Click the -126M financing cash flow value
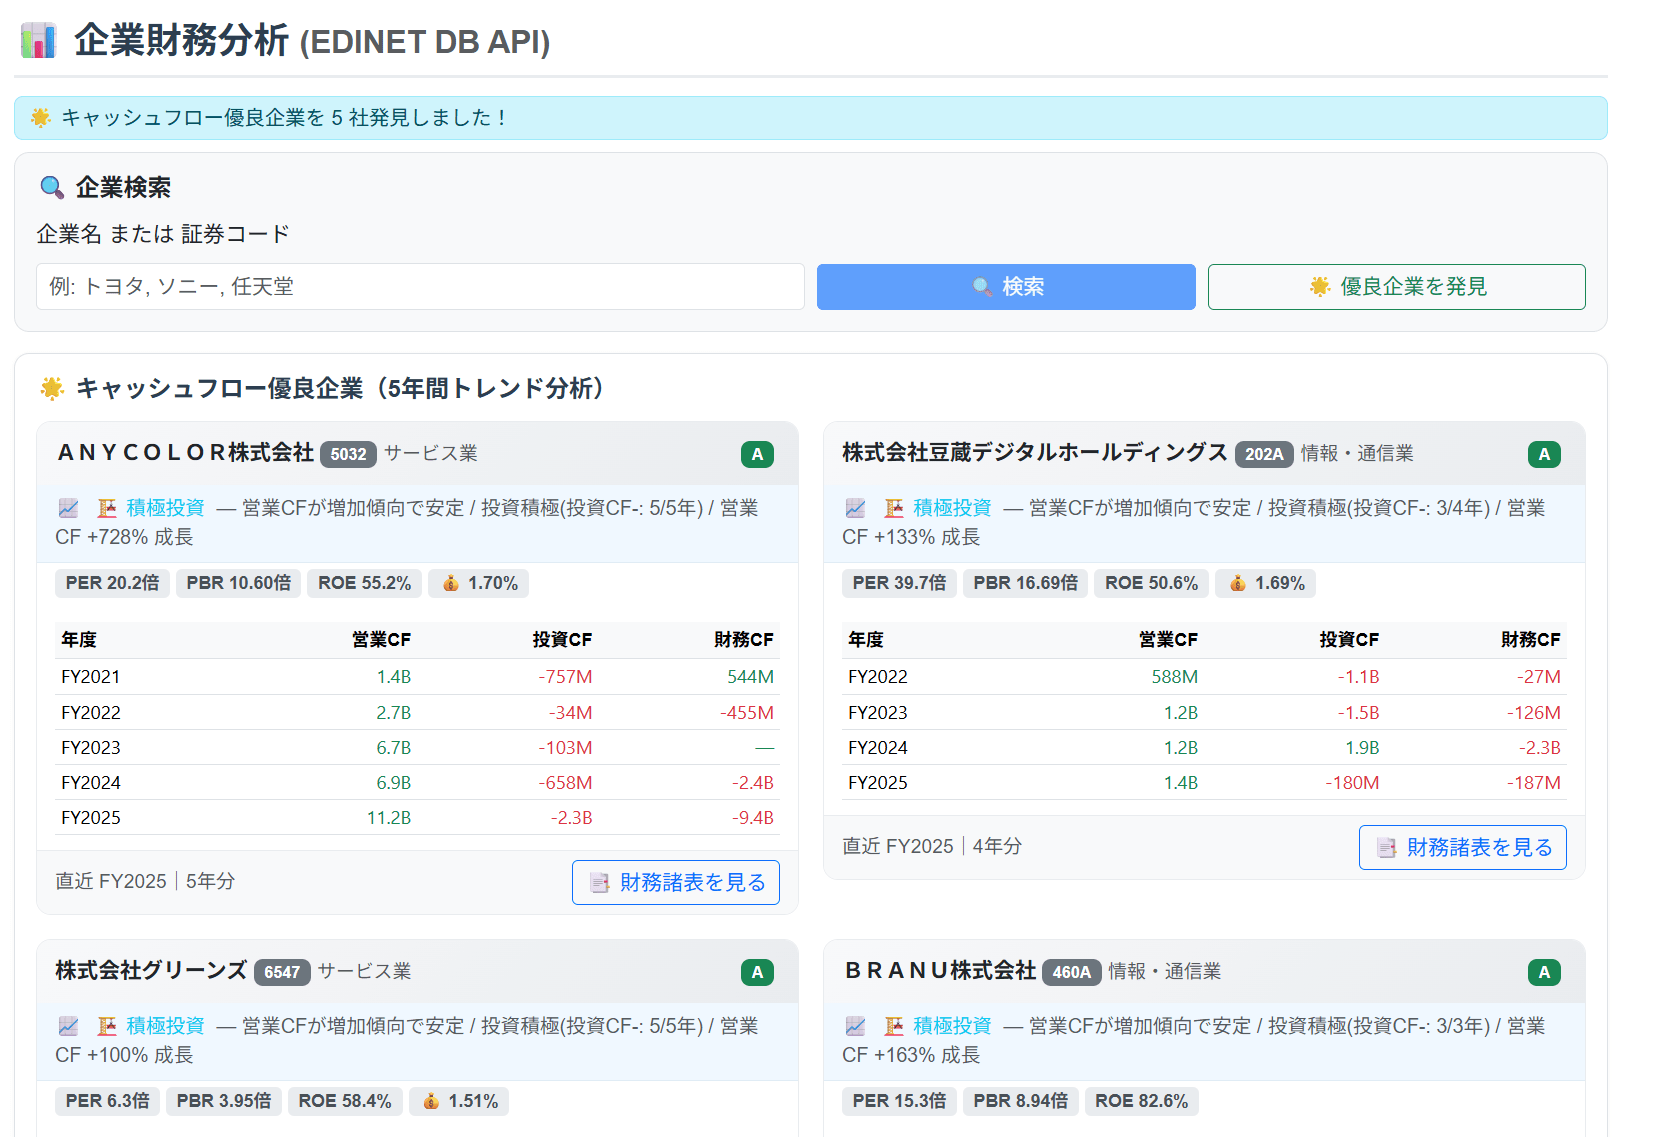The width and height of the screenshot is (1654, 1137). coord(1534,713)
